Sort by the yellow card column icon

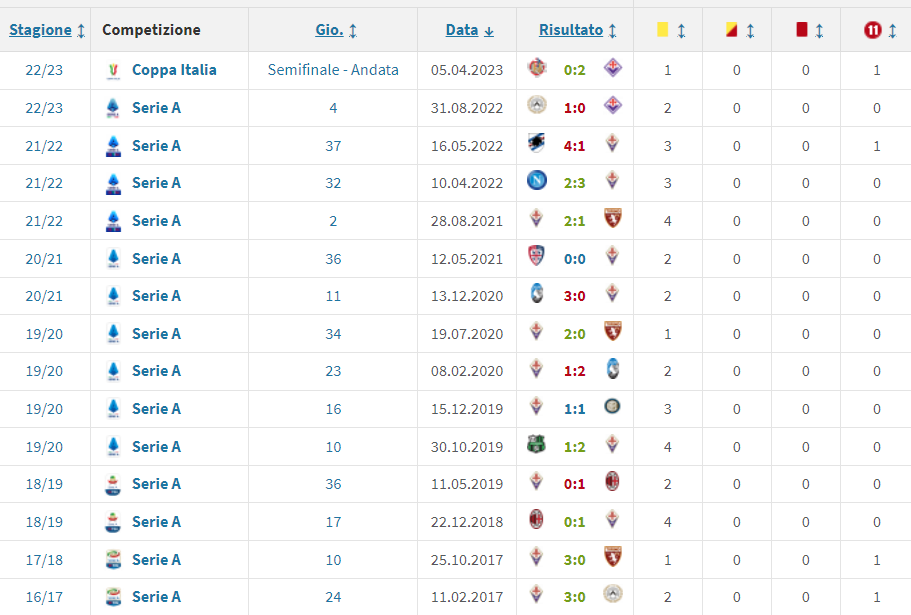click(x=662, y=30)
